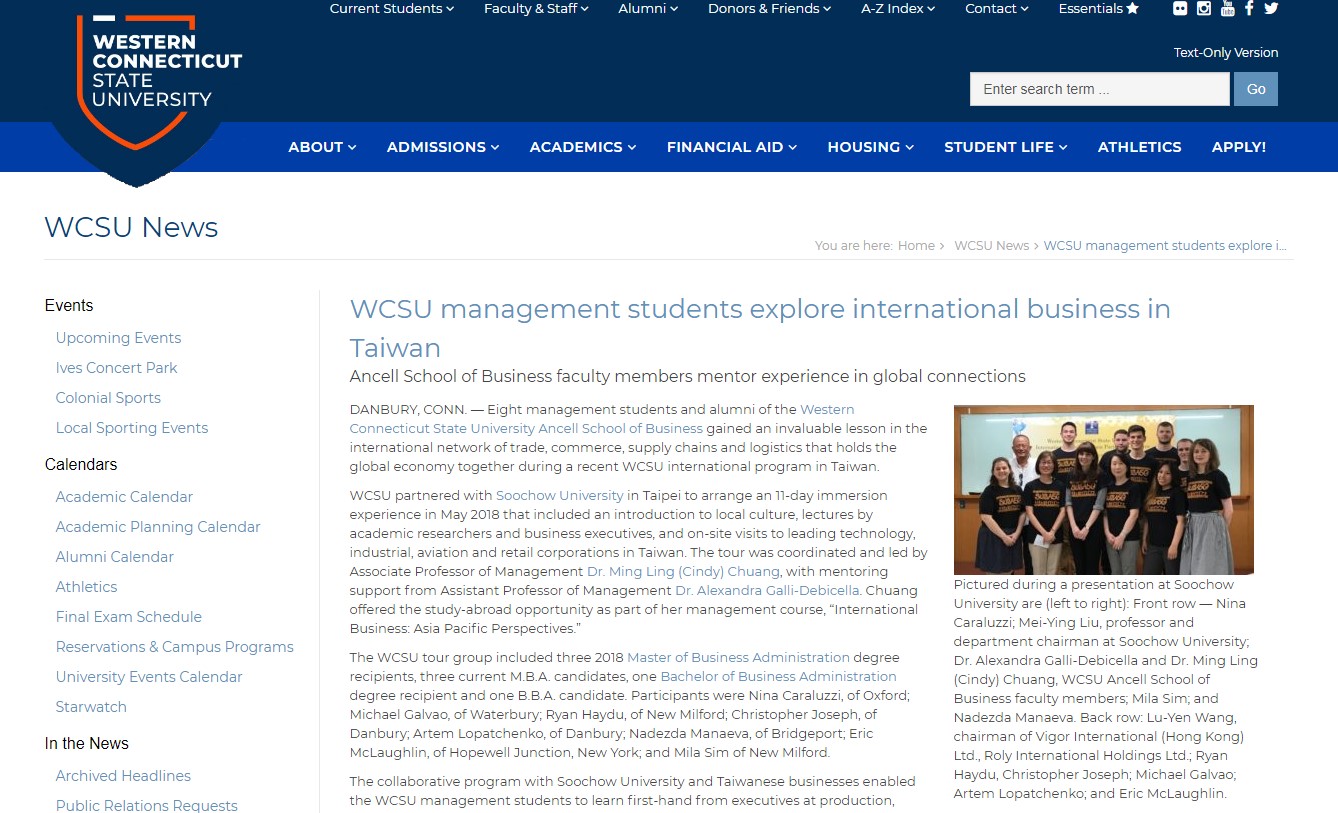This screenshot has height=813, width=1338.
Task: Open the Soochow University group photo
Action: tap(1103, 489)
